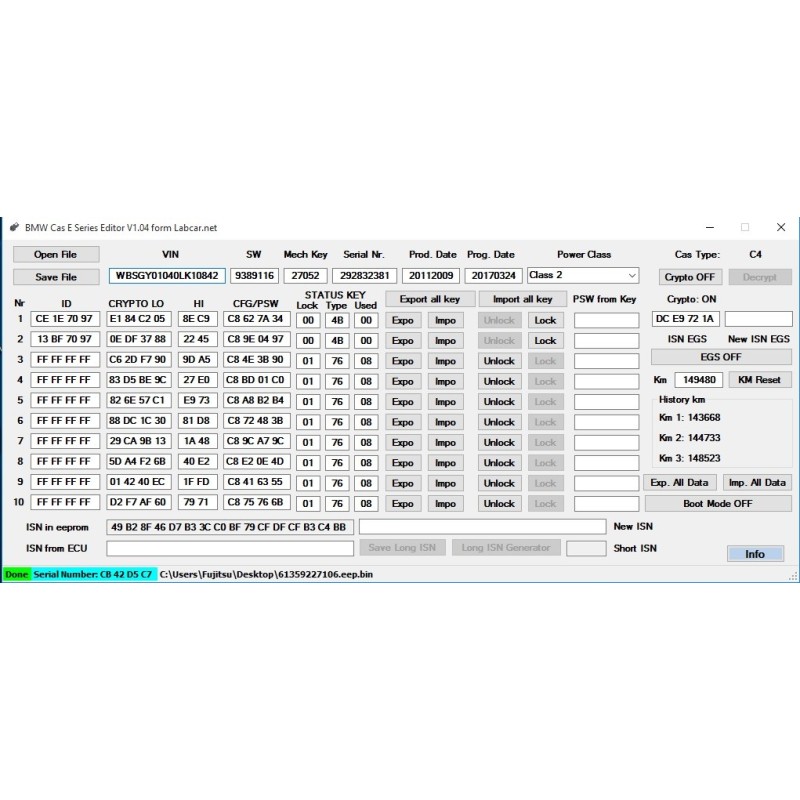Click the app icon in title bar
The width and height of the screenshot is (800, 800).
14,227
